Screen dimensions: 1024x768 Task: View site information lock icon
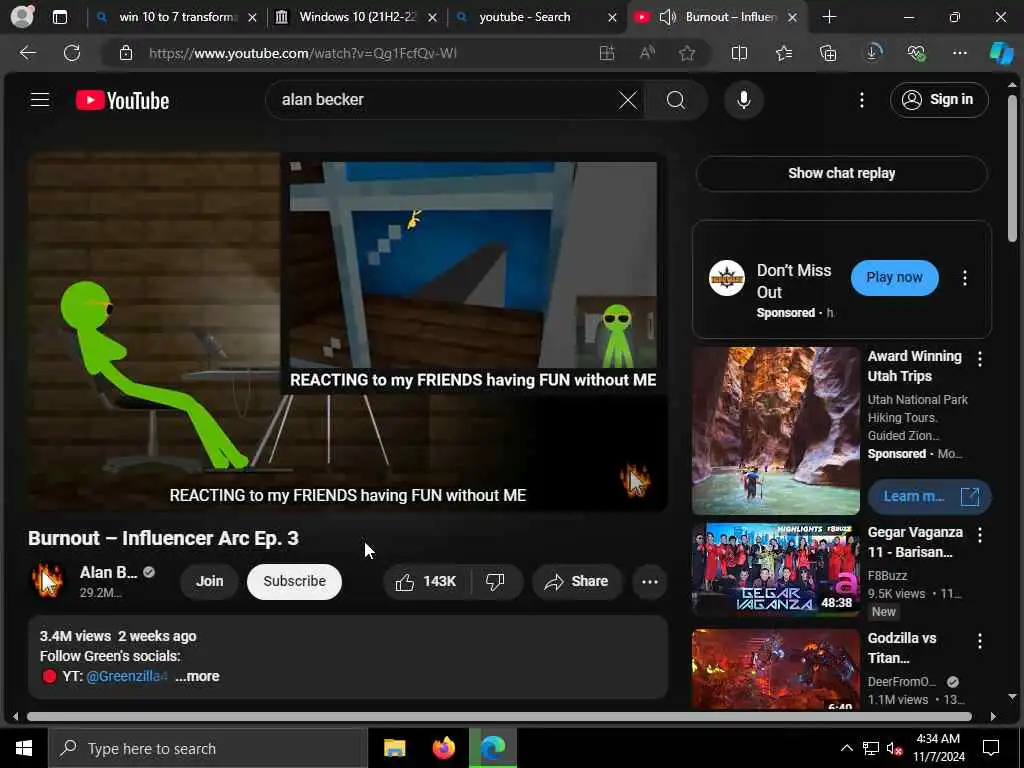(126, 53)
